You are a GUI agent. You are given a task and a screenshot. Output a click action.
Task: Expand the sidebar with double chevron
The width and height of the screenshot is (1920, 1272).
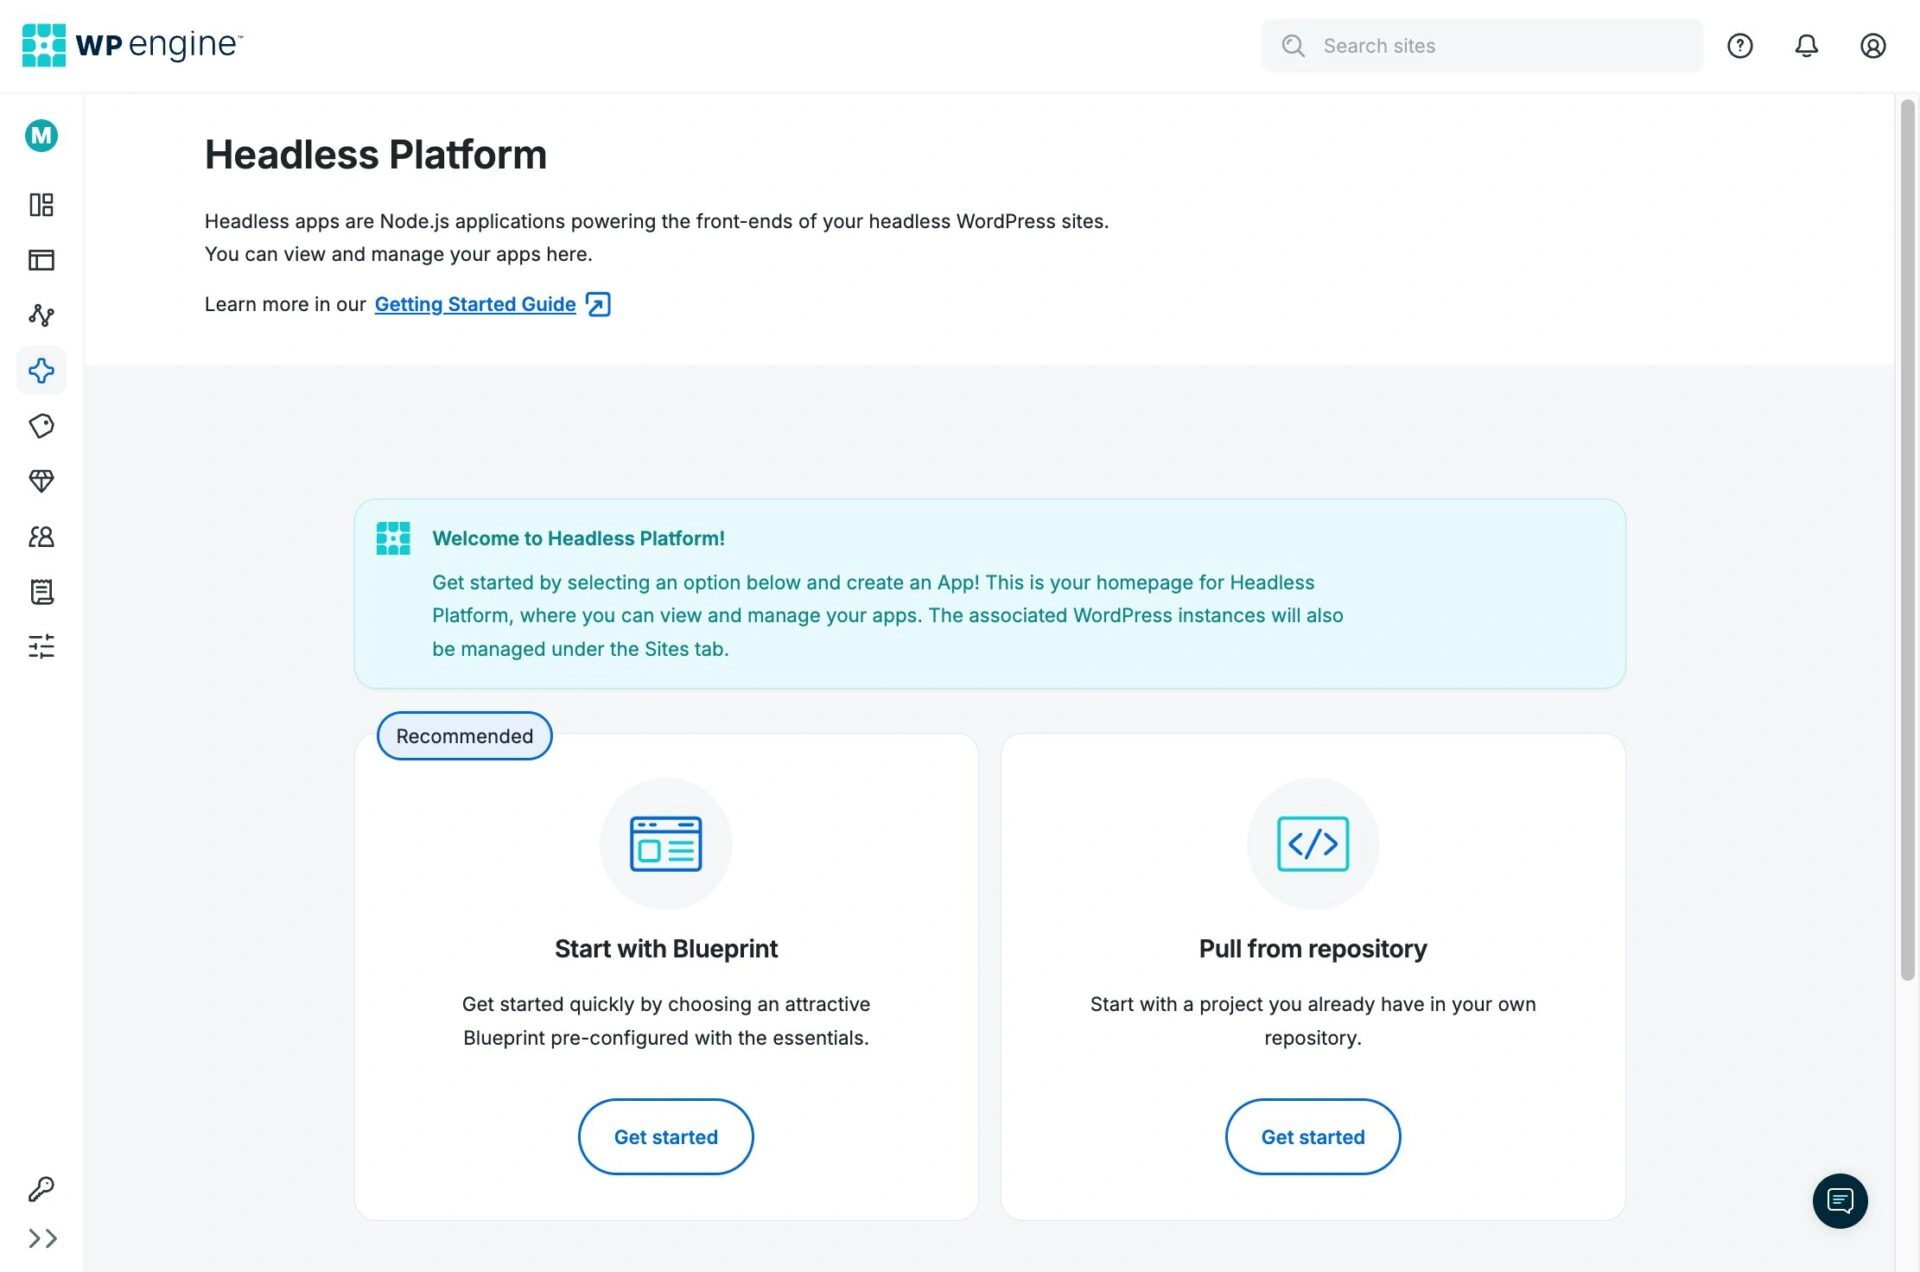pos(41,1239)
